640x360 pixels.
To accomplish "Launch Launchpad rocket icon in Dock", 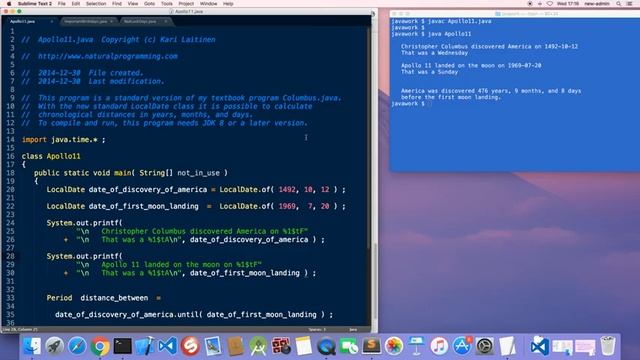I will 54,346.
